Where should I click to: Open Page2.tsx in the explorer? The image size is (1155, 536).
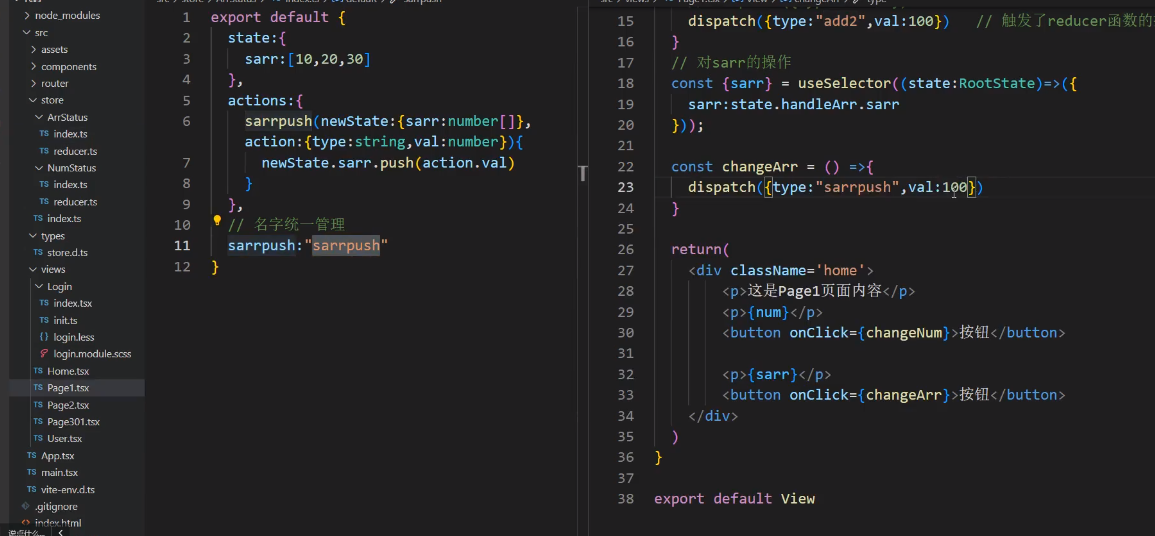[x=68, y=405]
